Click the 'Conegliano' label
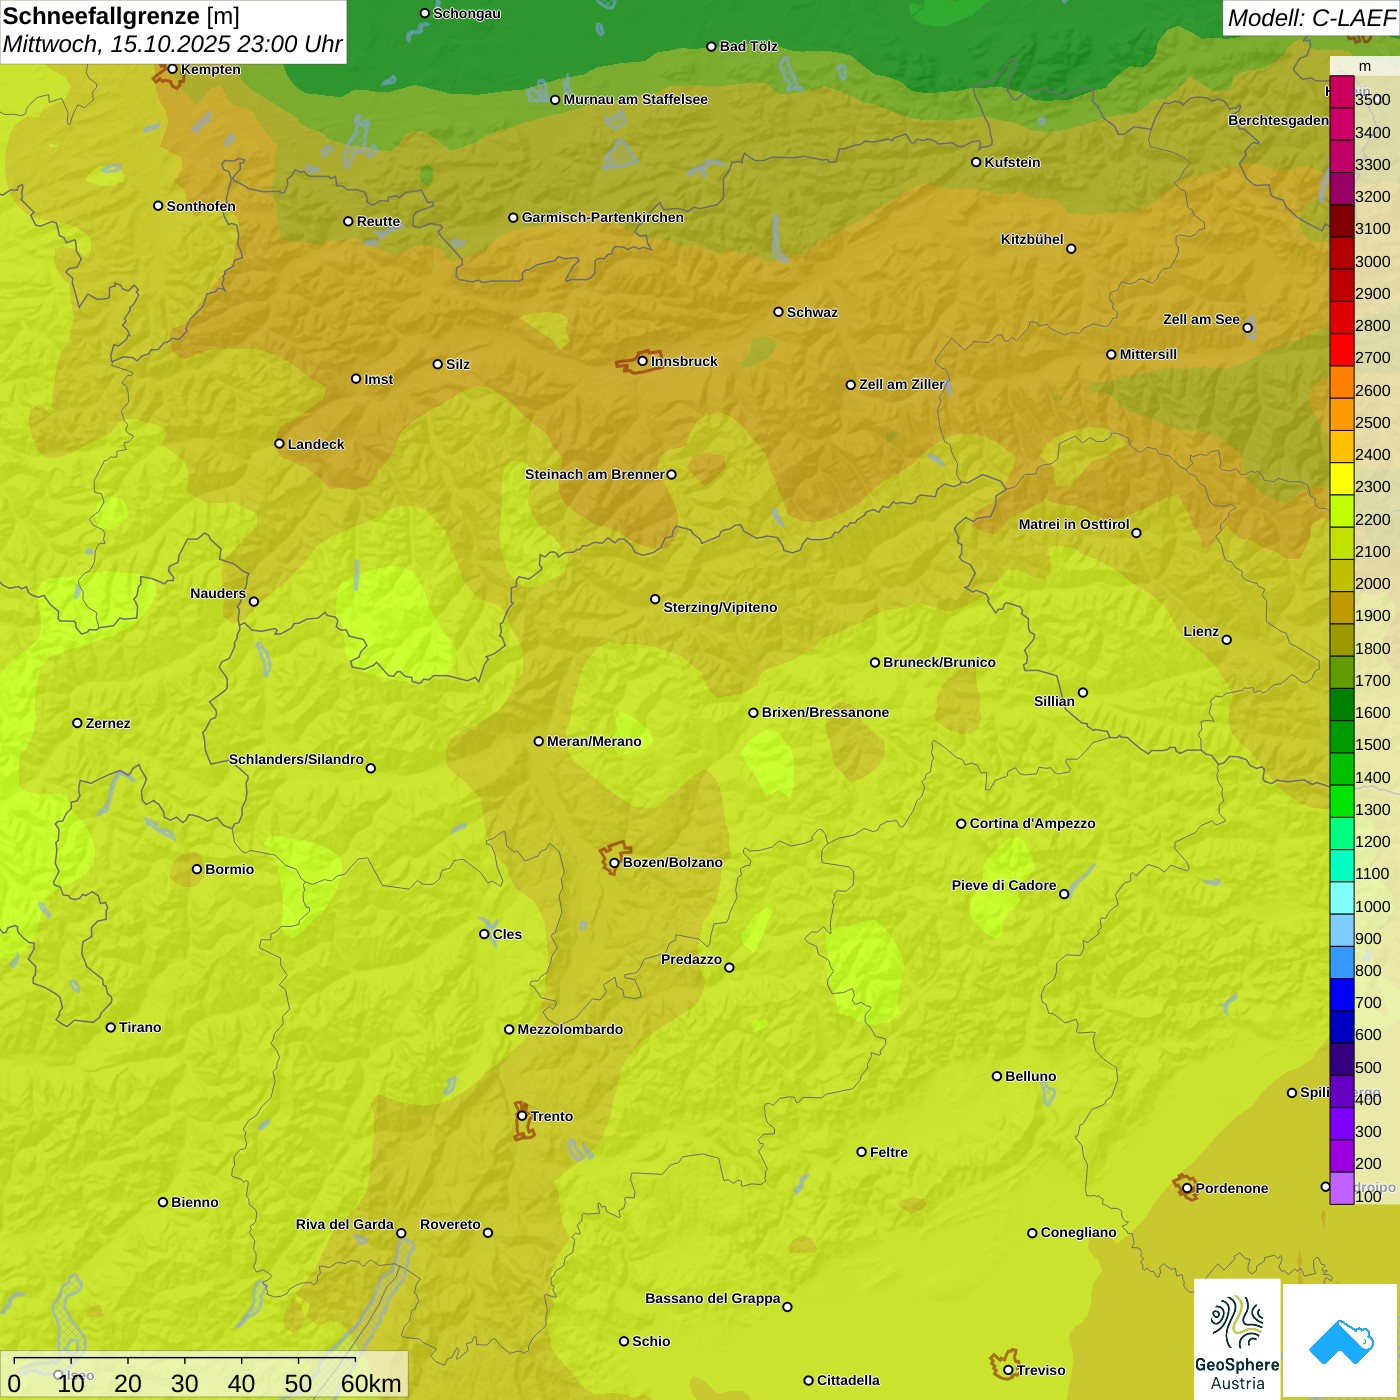 (1079, 1232)
